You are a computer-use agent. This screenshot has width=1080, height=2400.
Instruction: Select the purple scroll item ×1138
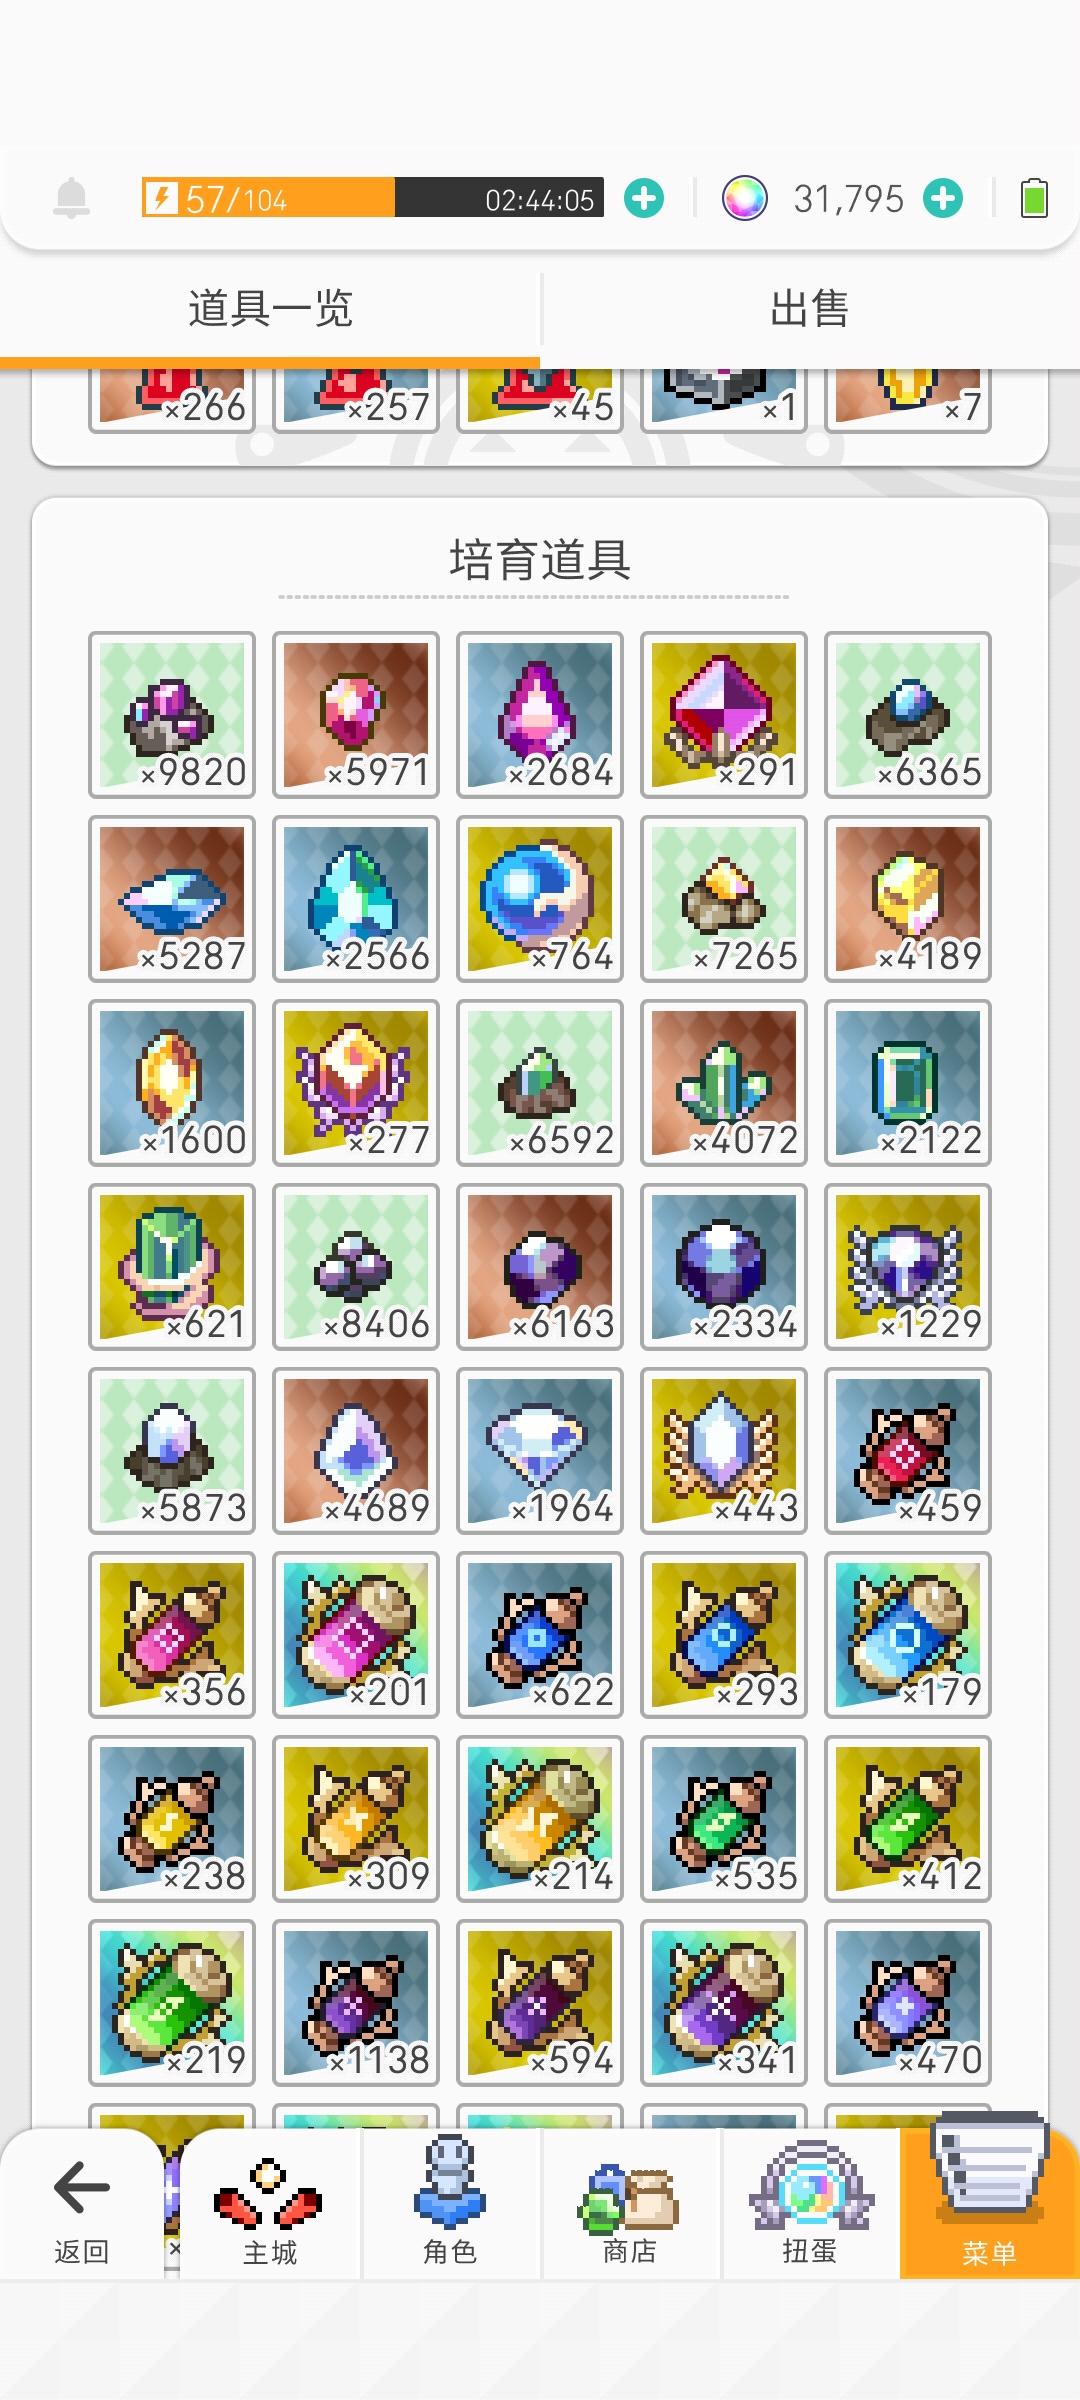point(356,2003)
